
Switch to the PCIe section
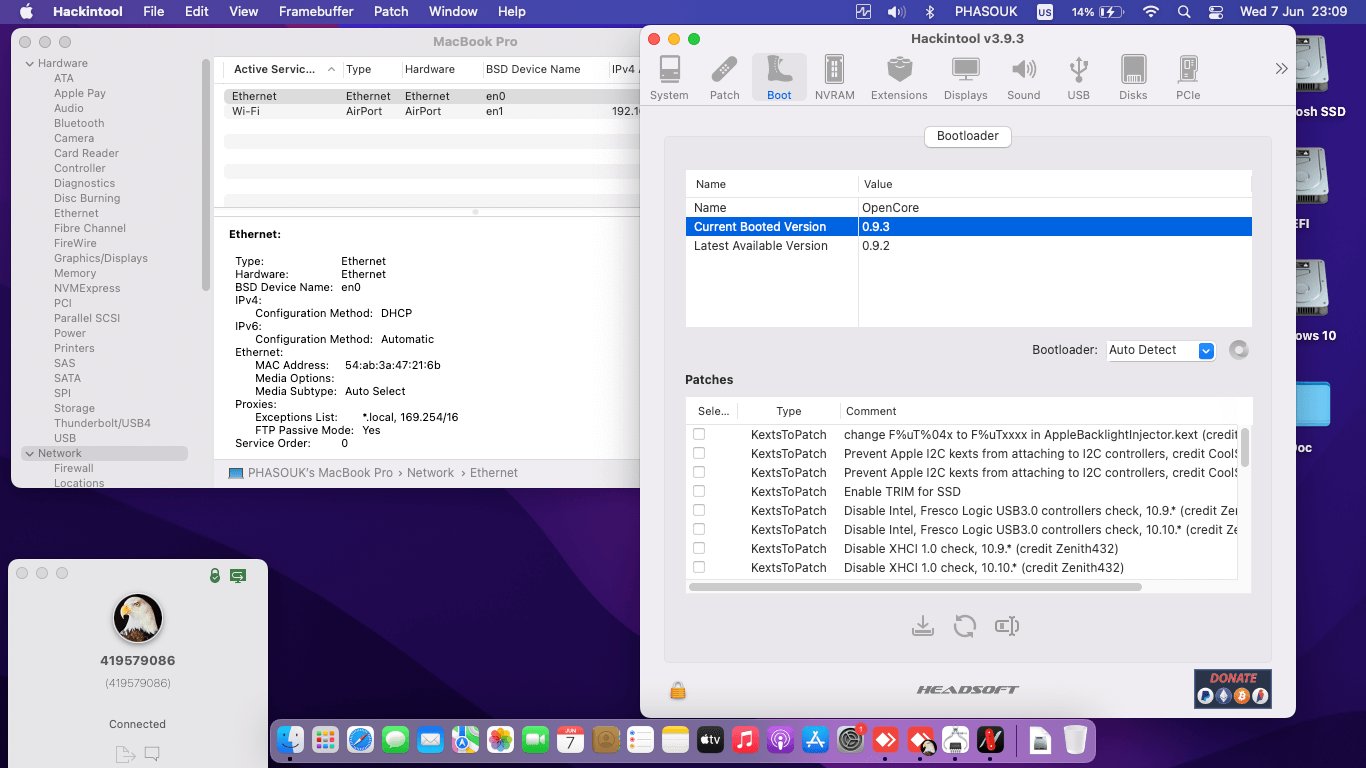tap(1188, 78)
